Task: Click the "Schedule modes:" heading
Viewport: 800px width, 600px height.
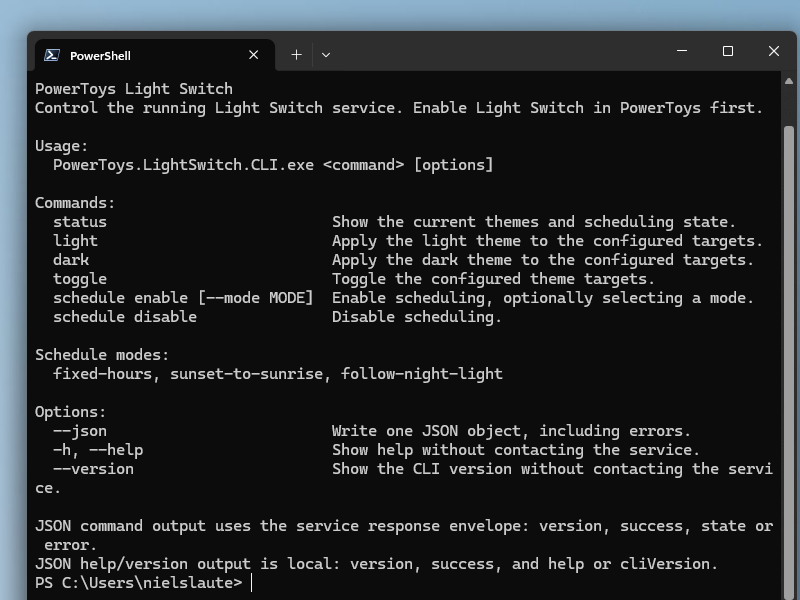Action: click(102, 355)
